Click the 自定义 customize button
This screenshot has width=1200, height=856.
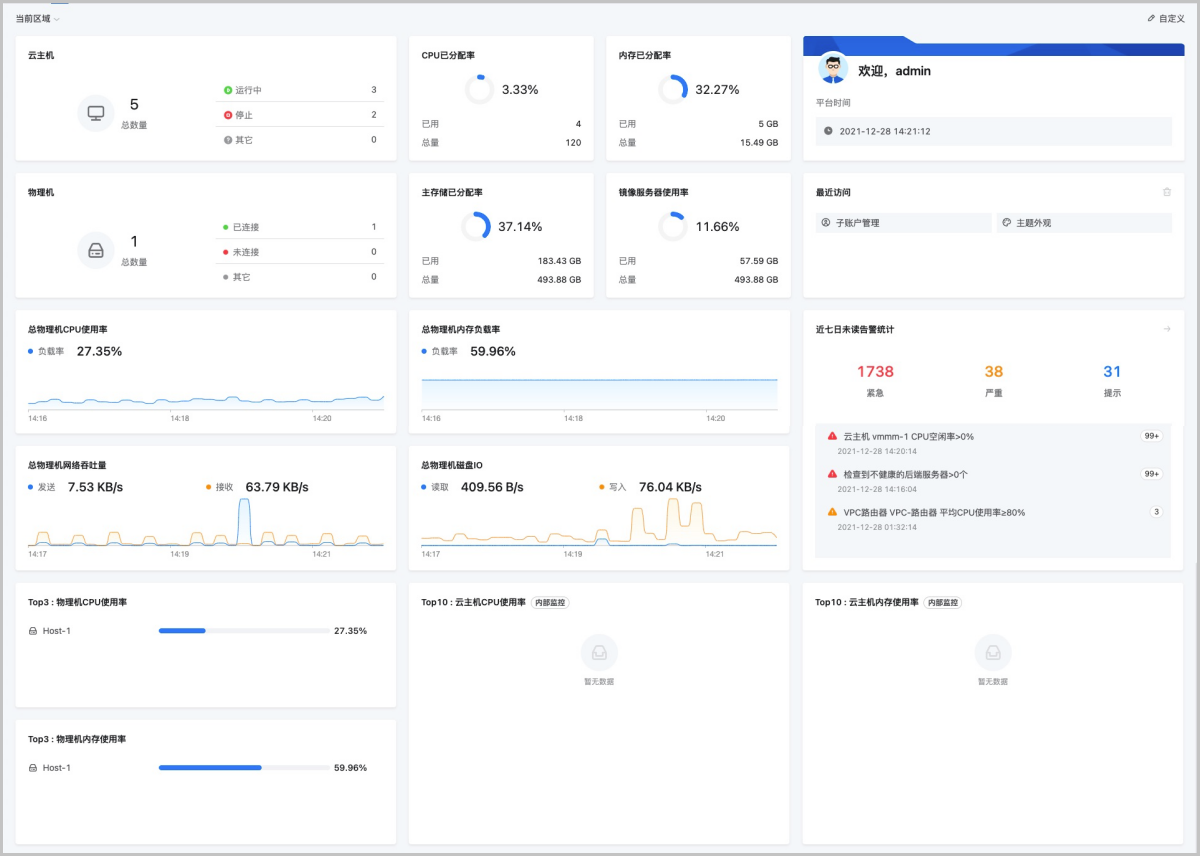click(1166, 17)
